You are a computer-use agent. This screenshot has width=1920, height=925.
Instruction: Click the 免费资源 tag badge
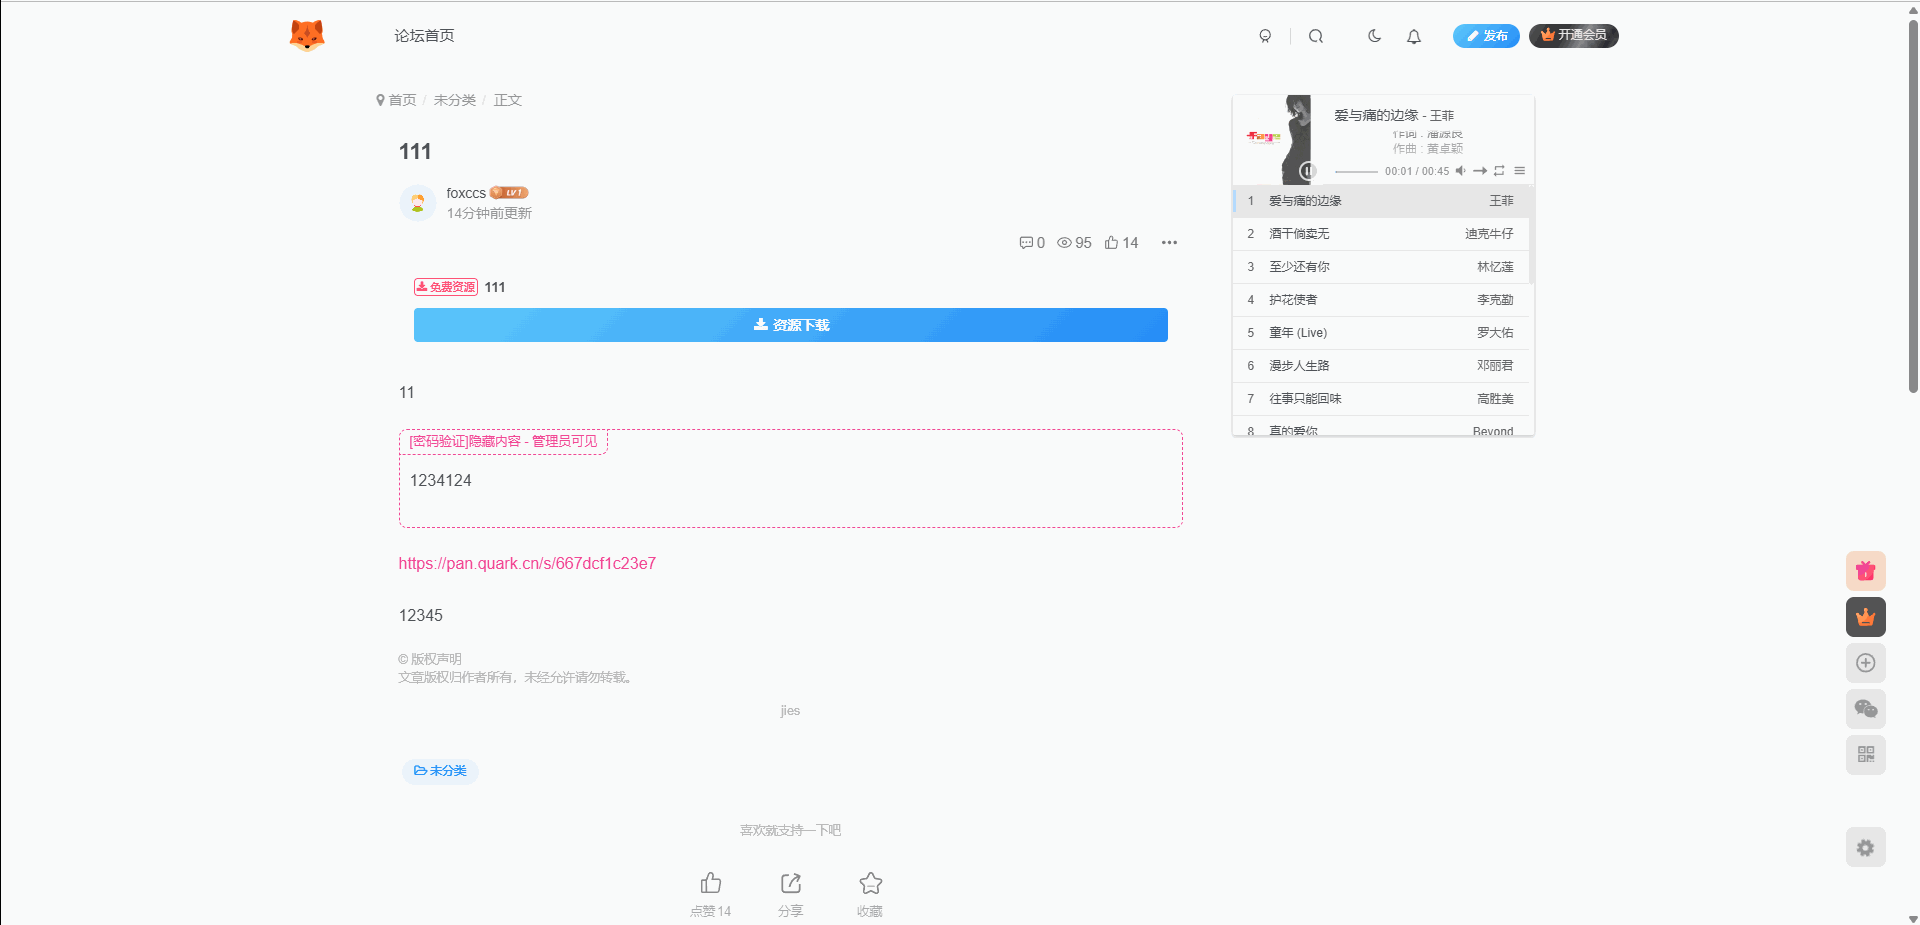pos(446,287)
